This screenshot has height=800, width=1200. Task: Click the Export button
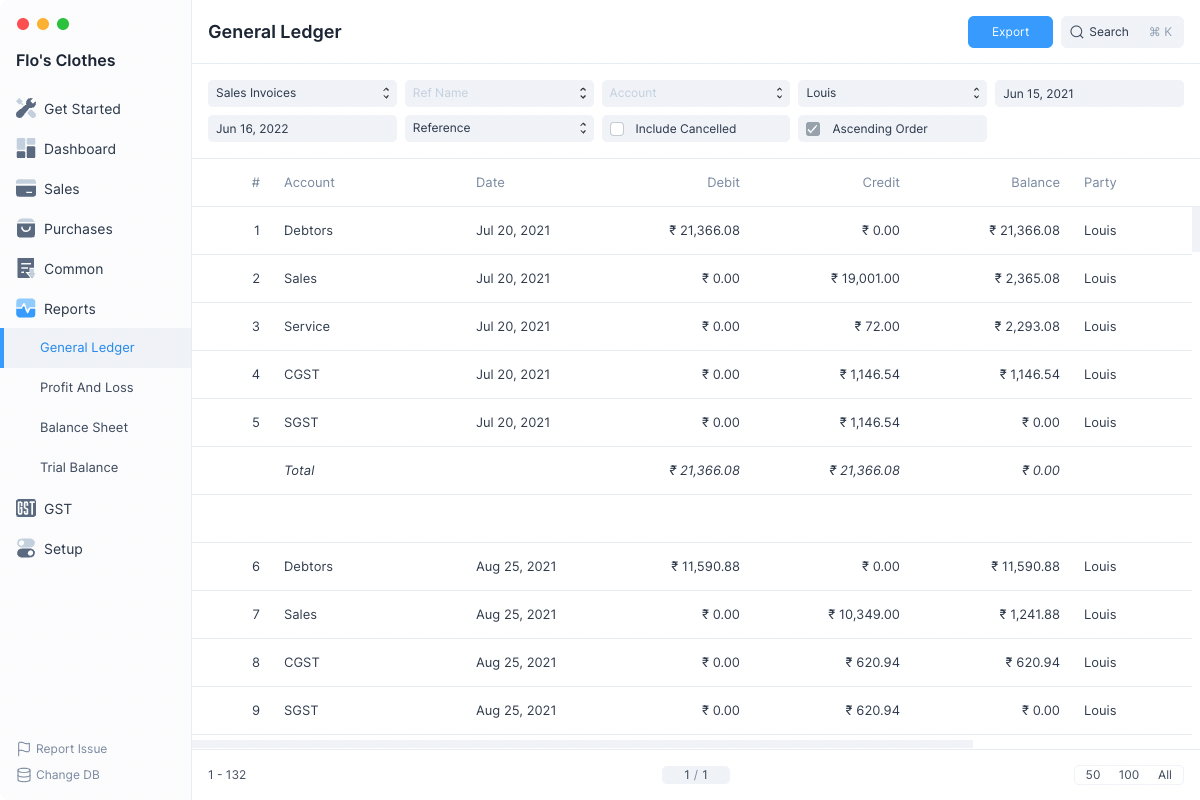(1010, 32)
